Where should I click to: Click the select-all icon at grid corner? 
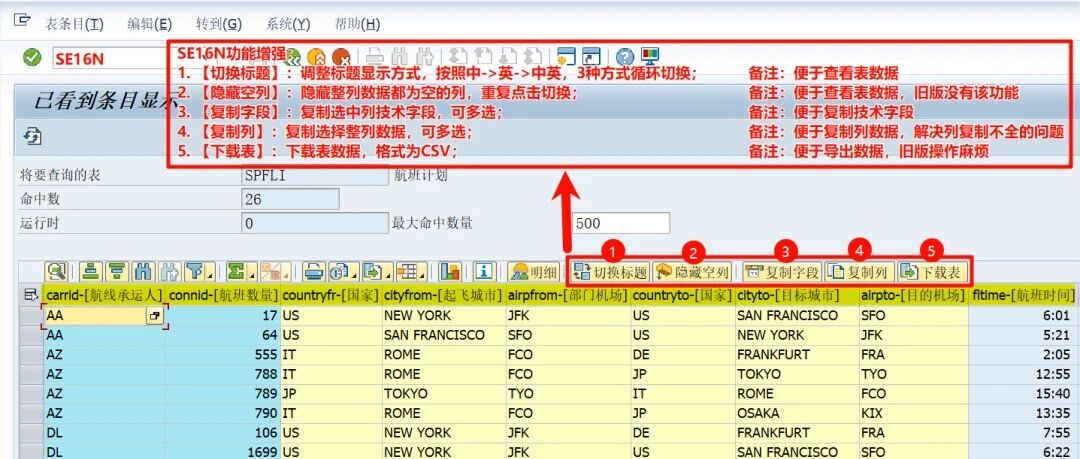click(30, 296)
